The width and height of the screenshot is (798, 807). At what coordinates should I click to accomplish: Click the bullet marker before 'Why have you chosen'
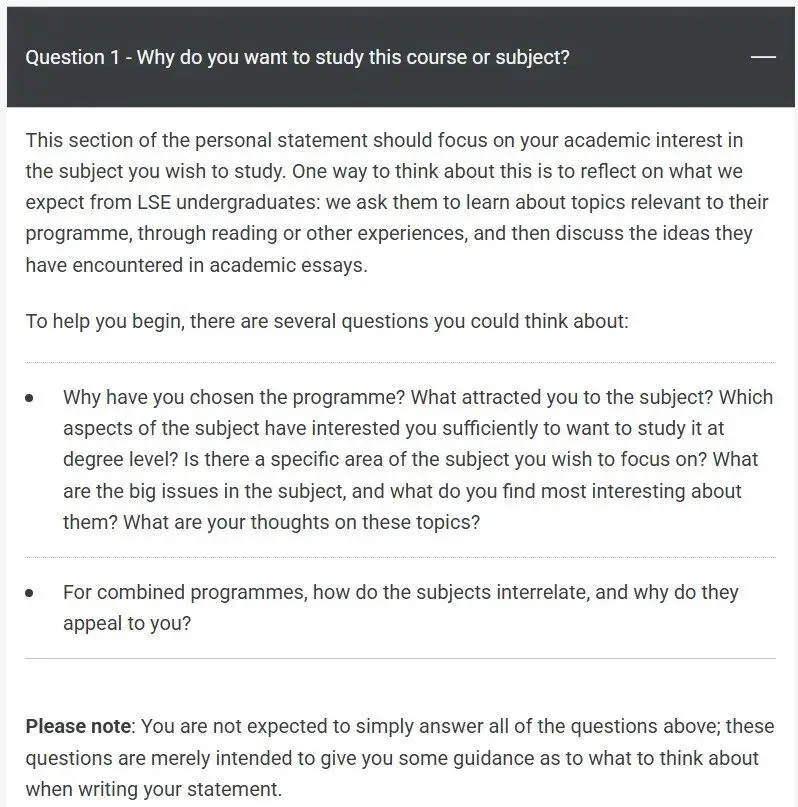[x=30, y=398]
